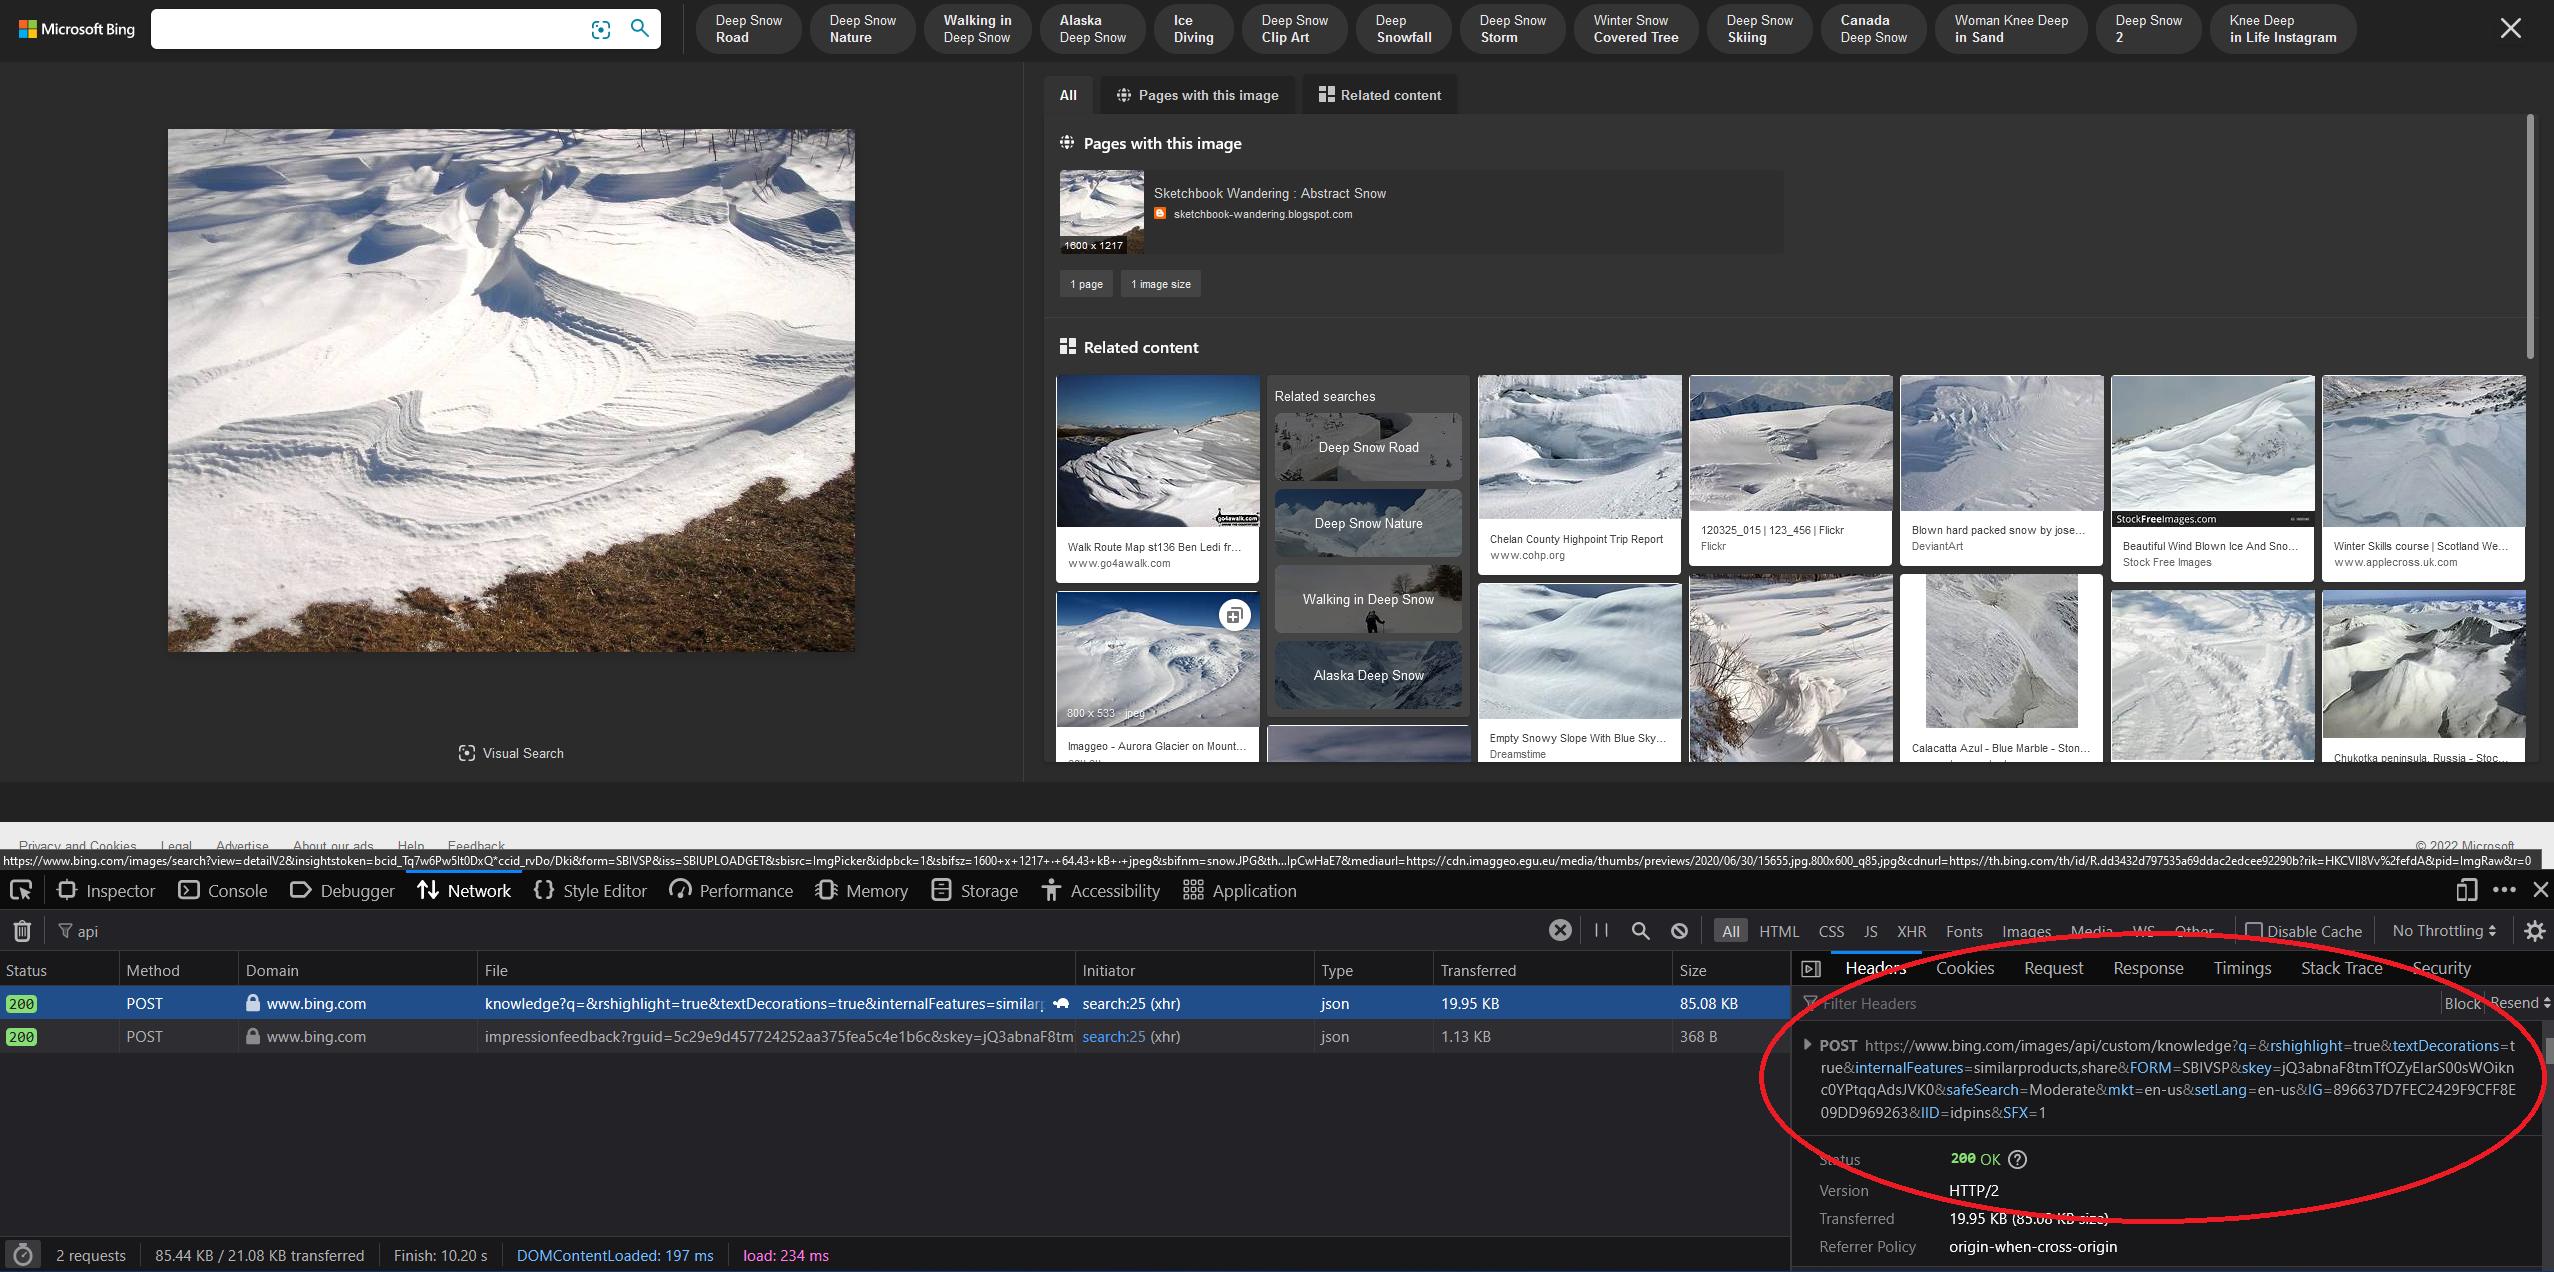Expand the POST request URL details
Image resolution: width=2554 pixels, height=1272 pixels.
(x=1807, y=1045)
